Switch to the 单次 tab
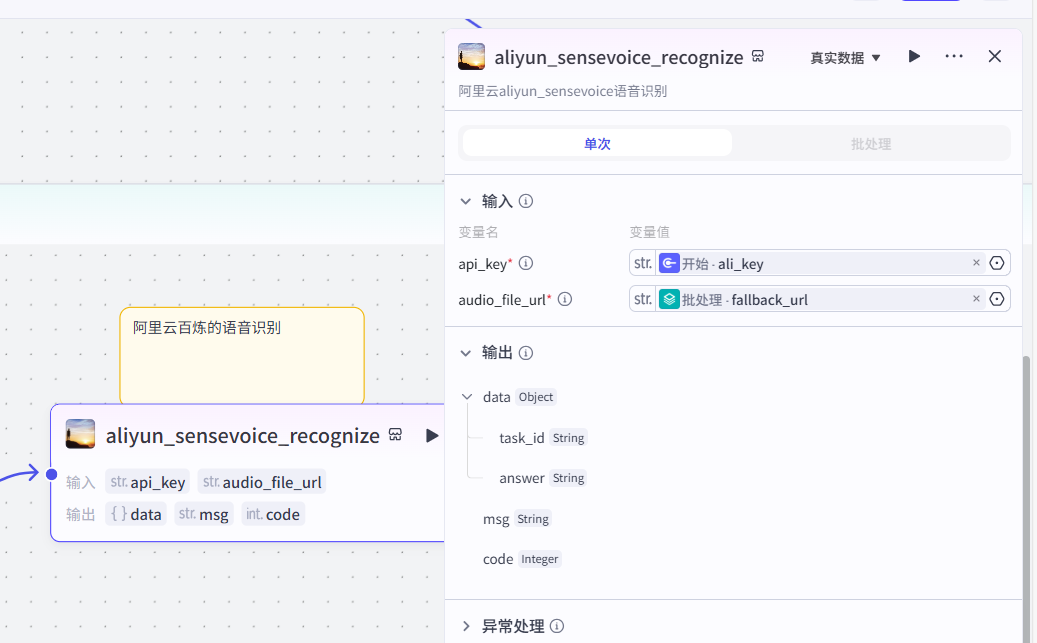This screenshot has width=1037, height=643. point(597,144)
